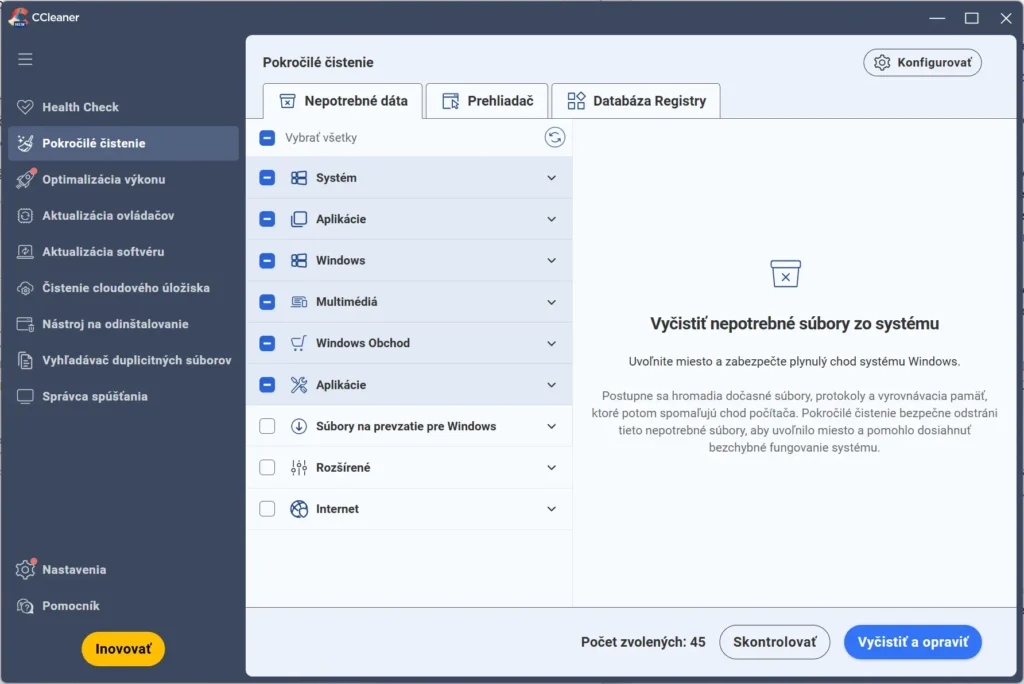Expand the Windows Obchod chevron
1024x684 pixels.
pyautogui.click(x=551, y=343)
